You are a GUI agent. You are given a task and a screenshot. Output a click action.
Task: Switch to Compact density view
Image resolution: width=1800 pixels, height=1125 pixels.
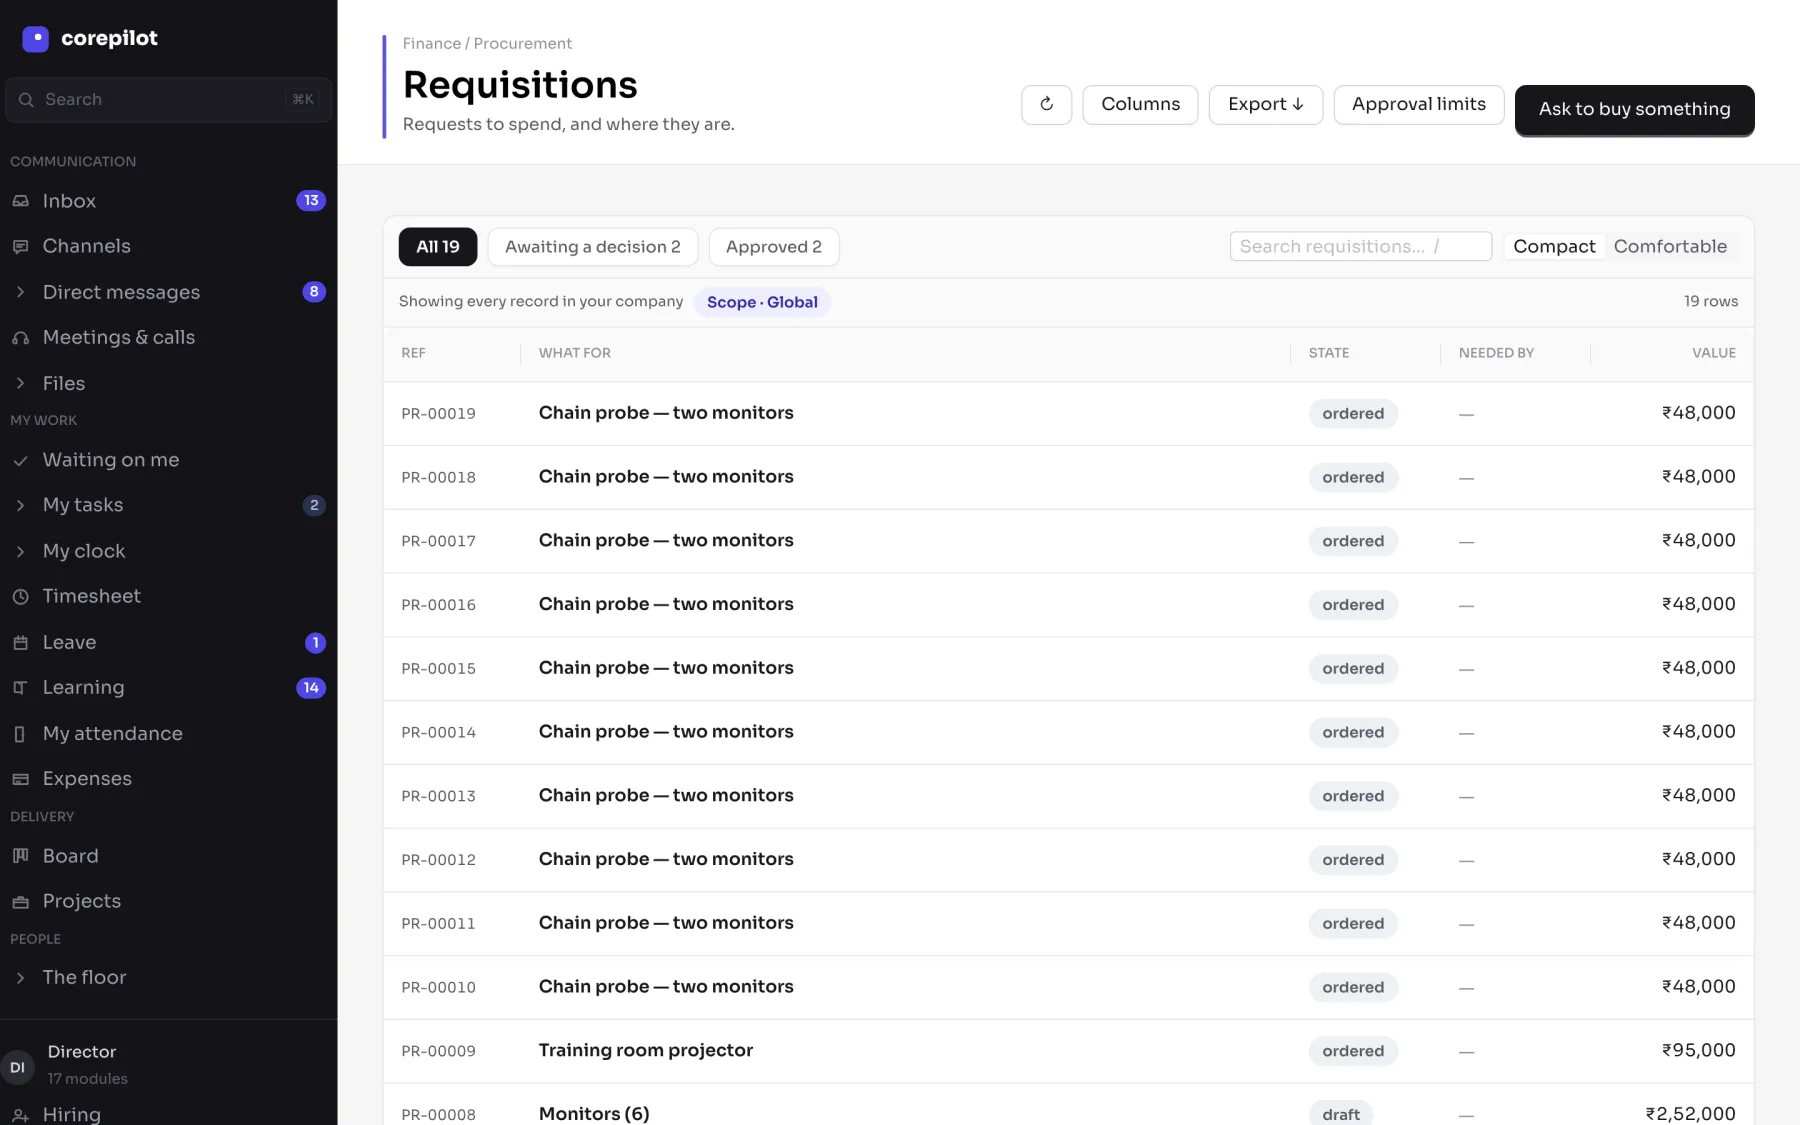1554,246
